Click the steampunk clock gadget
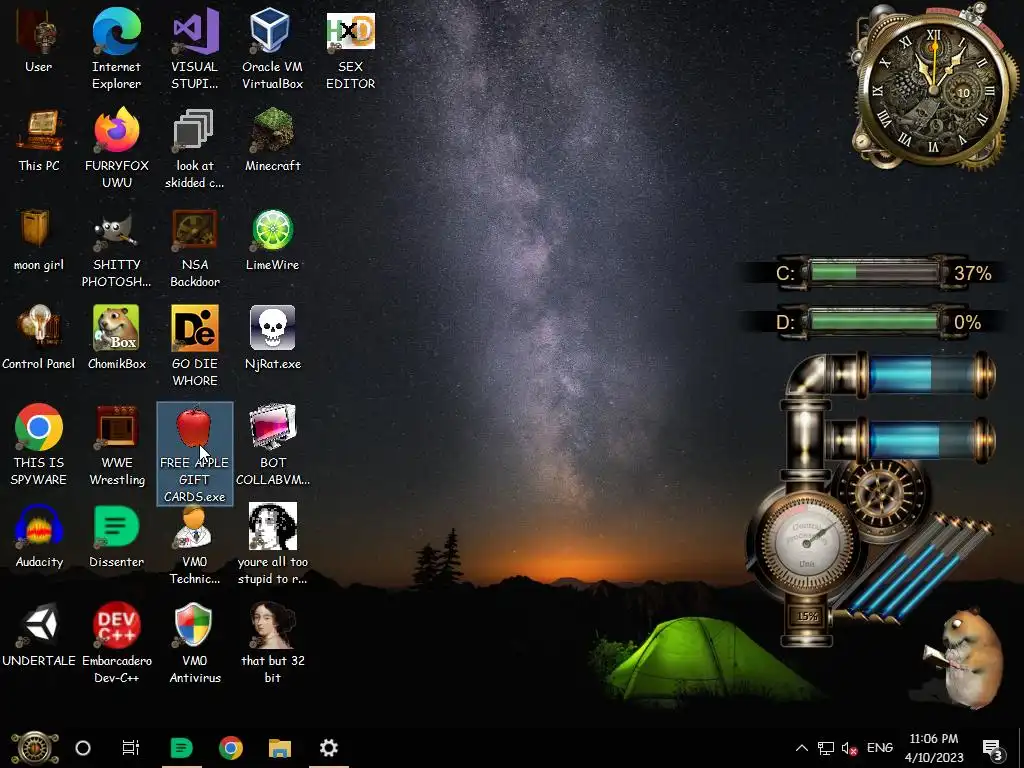Screen dimensions: 1024x768 934,88
